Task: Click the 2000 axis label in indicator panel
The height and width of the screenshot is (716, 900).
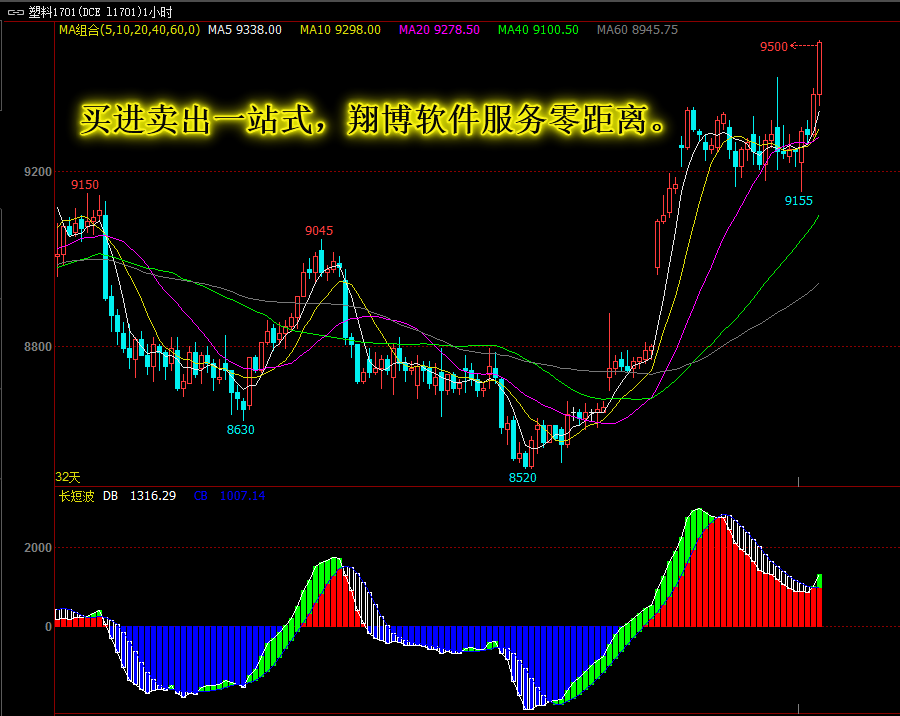Action: (x=38, y=548)
